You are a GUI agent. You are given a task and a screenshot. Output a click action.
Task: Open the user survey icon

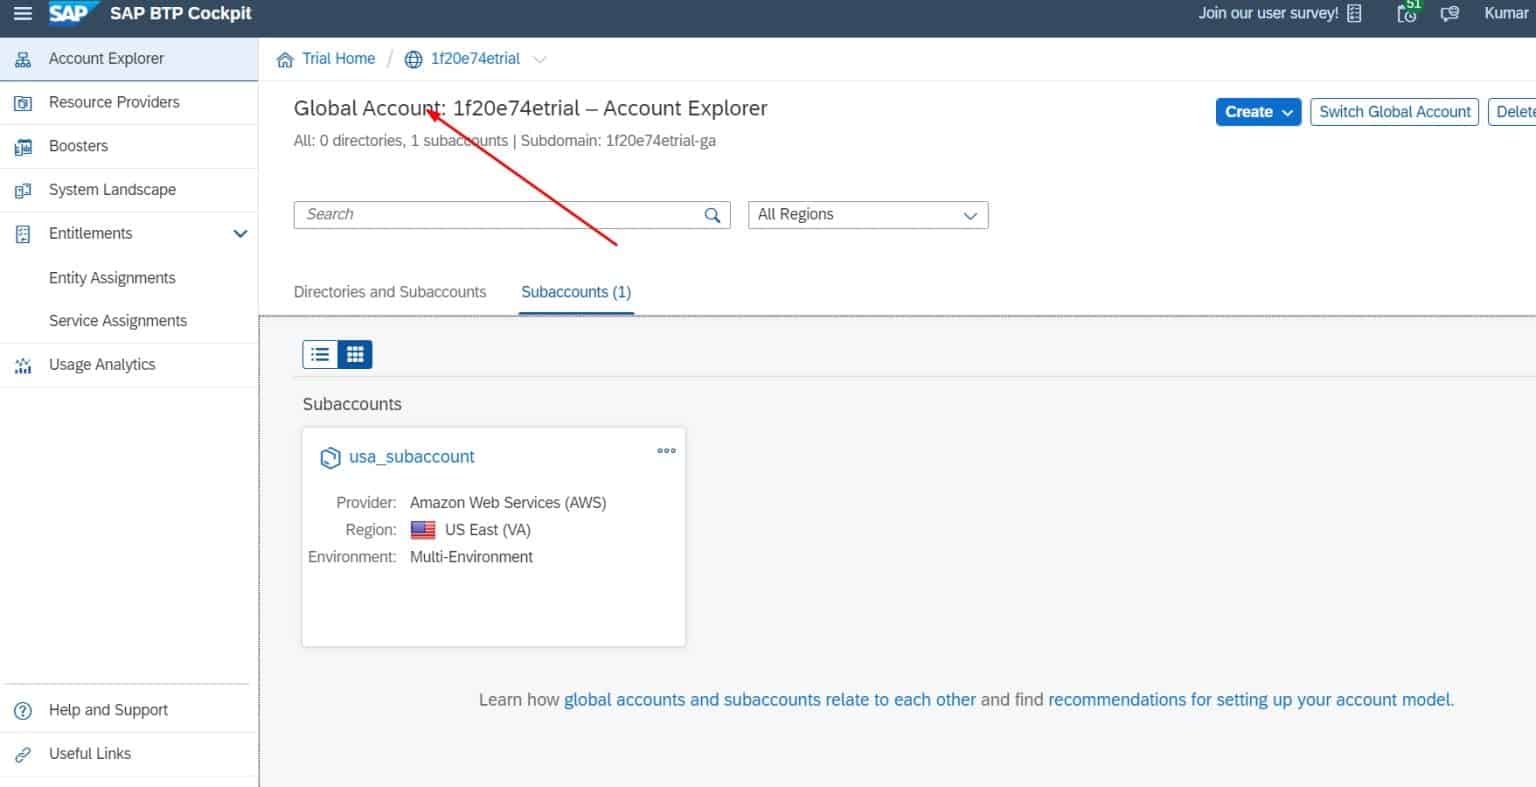(x=1352, y=13)
